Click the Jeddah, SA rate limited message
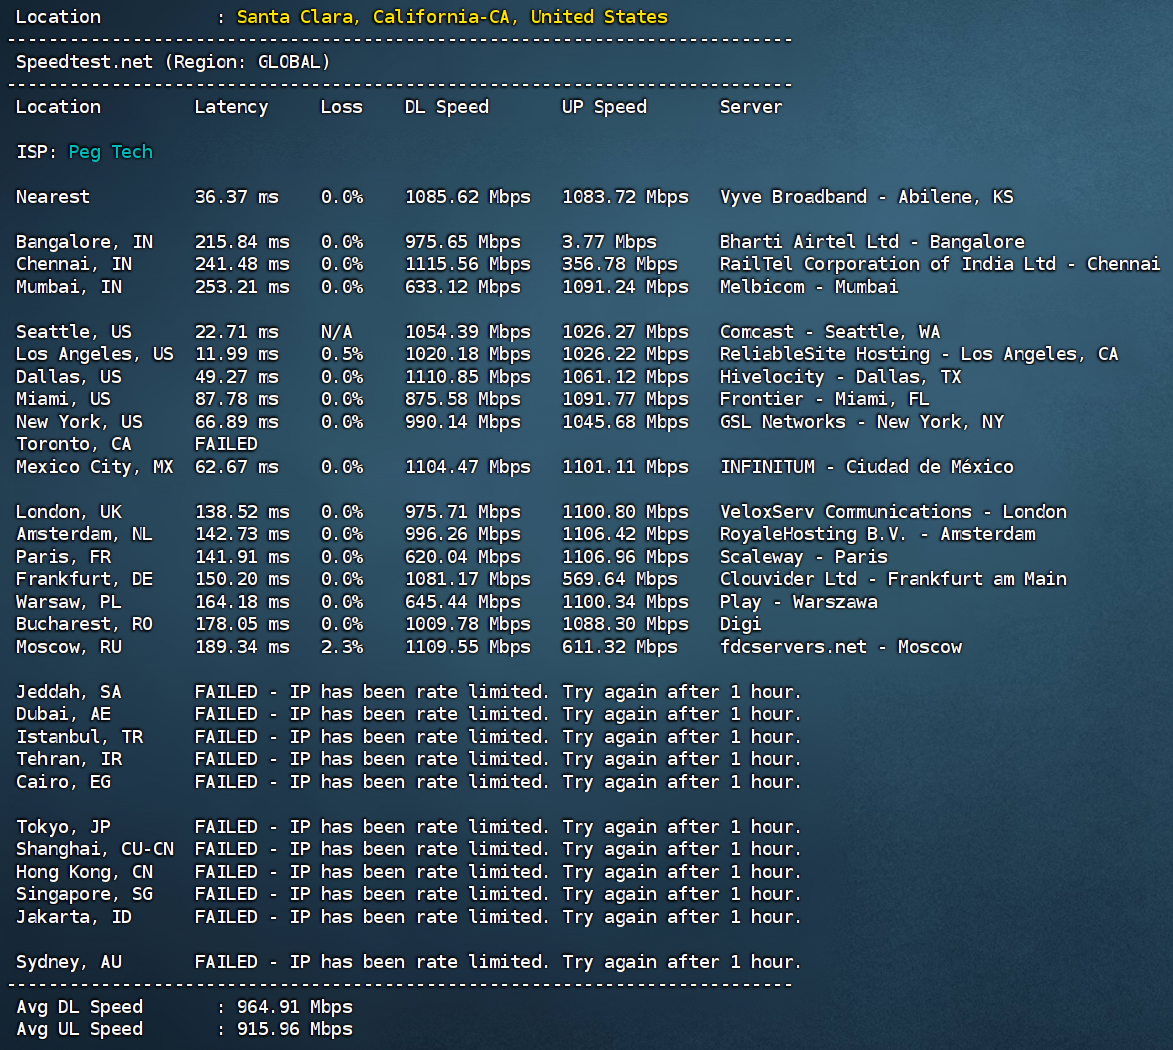Viewport: 1173px width, 1050px height. pos(497,692)
